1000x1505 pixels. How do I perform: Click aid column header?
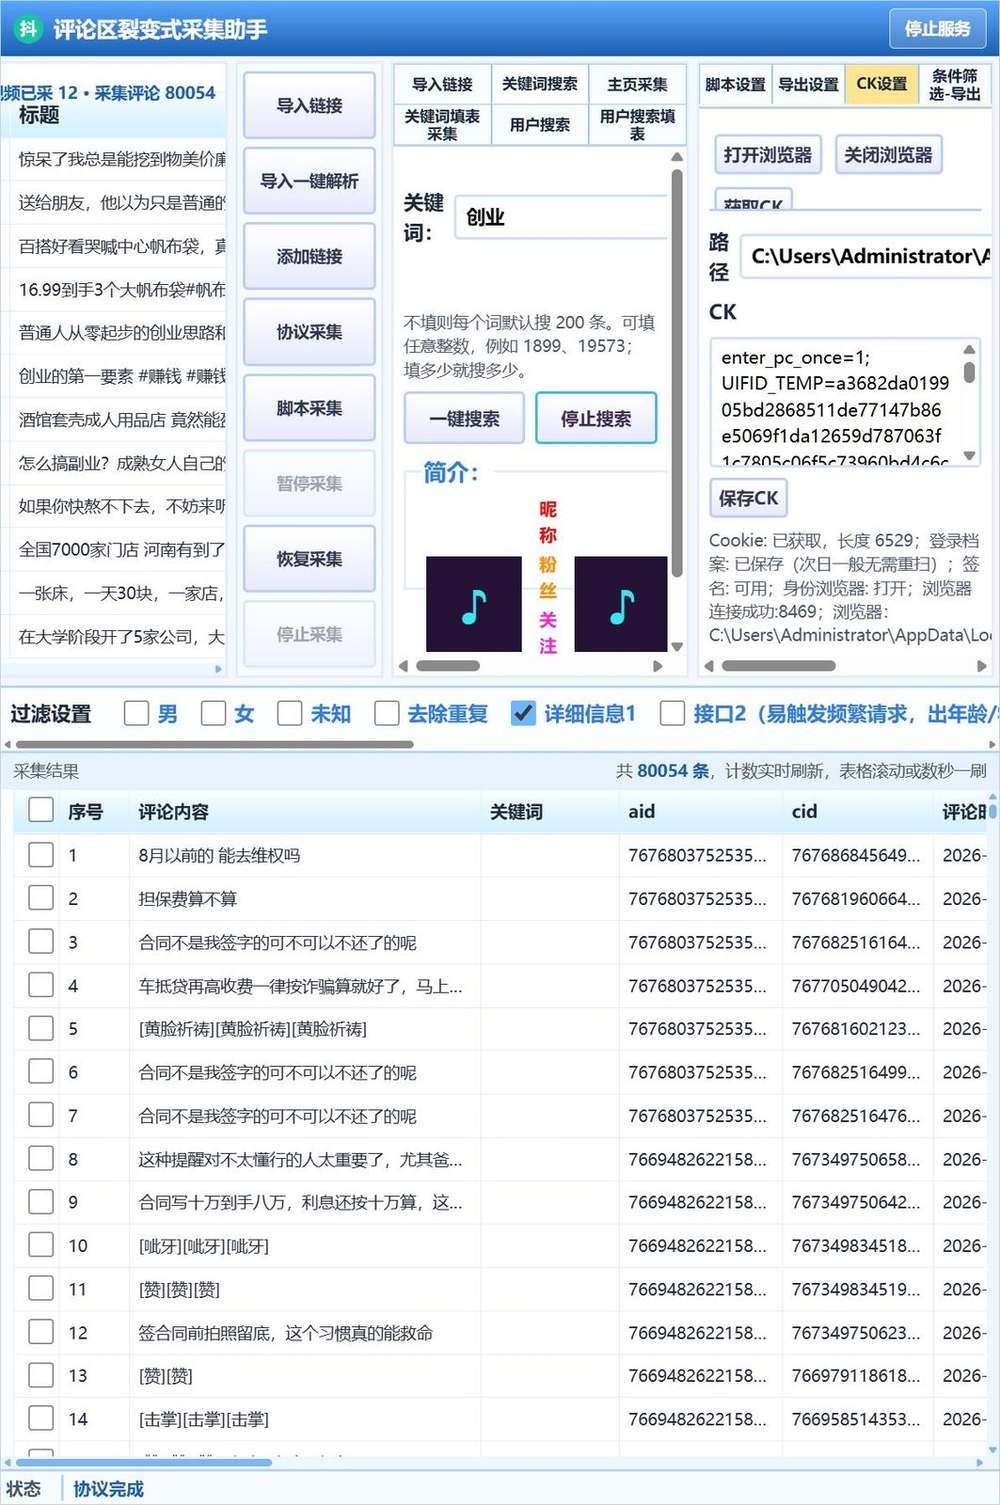click(701, 811)
